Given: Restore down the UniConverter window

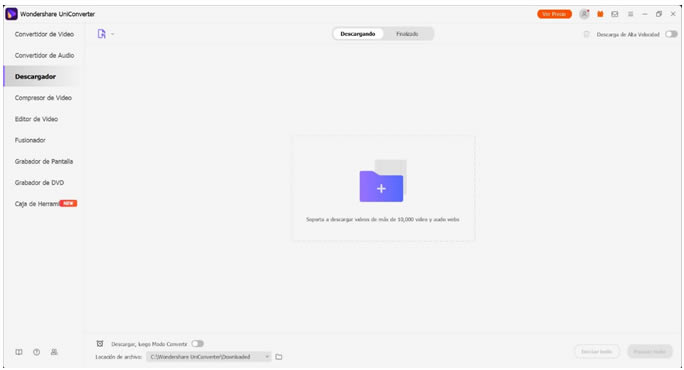Looking at the screenshot, I should coord(659,14).
